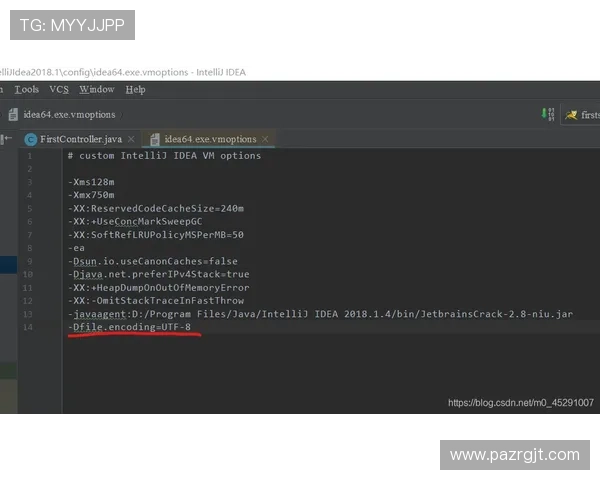
Task: Click the hide tool window arrow icon
Action: 6,139
